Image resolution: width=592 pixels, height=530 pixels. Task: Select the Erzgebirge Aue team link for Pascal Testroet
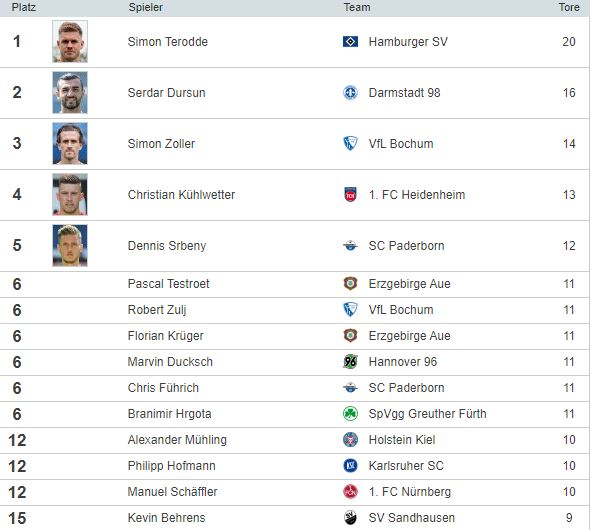coord(409,284)
